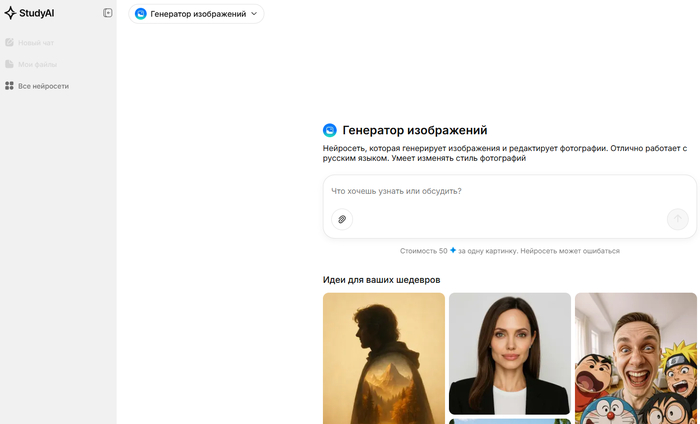Click the send arrow button
This screenshot has height=424, width=700.
(x=678, y=219)
